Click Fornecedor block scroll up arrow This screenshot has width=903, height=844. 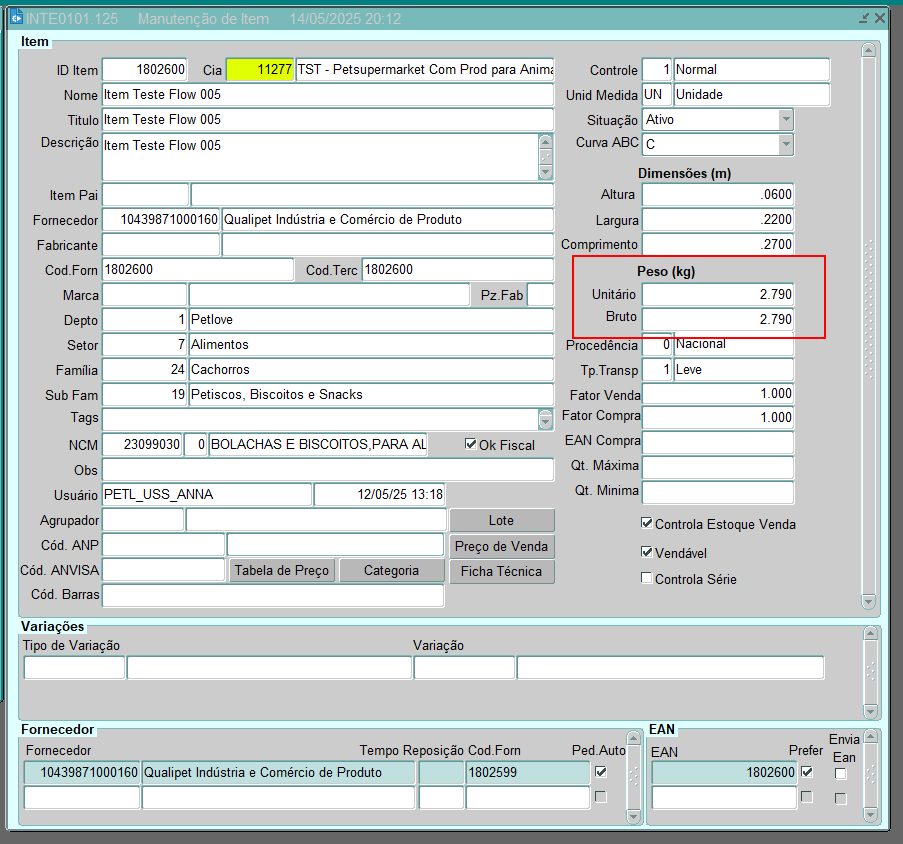(633, 738)
